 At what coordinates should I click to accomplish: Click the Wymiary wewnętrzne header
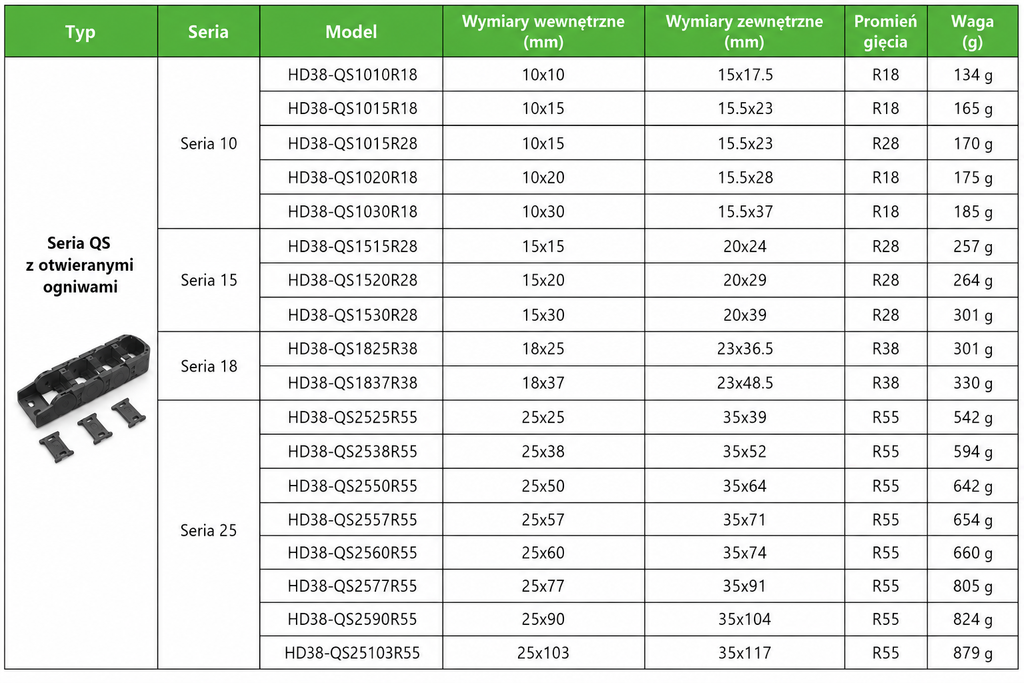click(543, 31)
